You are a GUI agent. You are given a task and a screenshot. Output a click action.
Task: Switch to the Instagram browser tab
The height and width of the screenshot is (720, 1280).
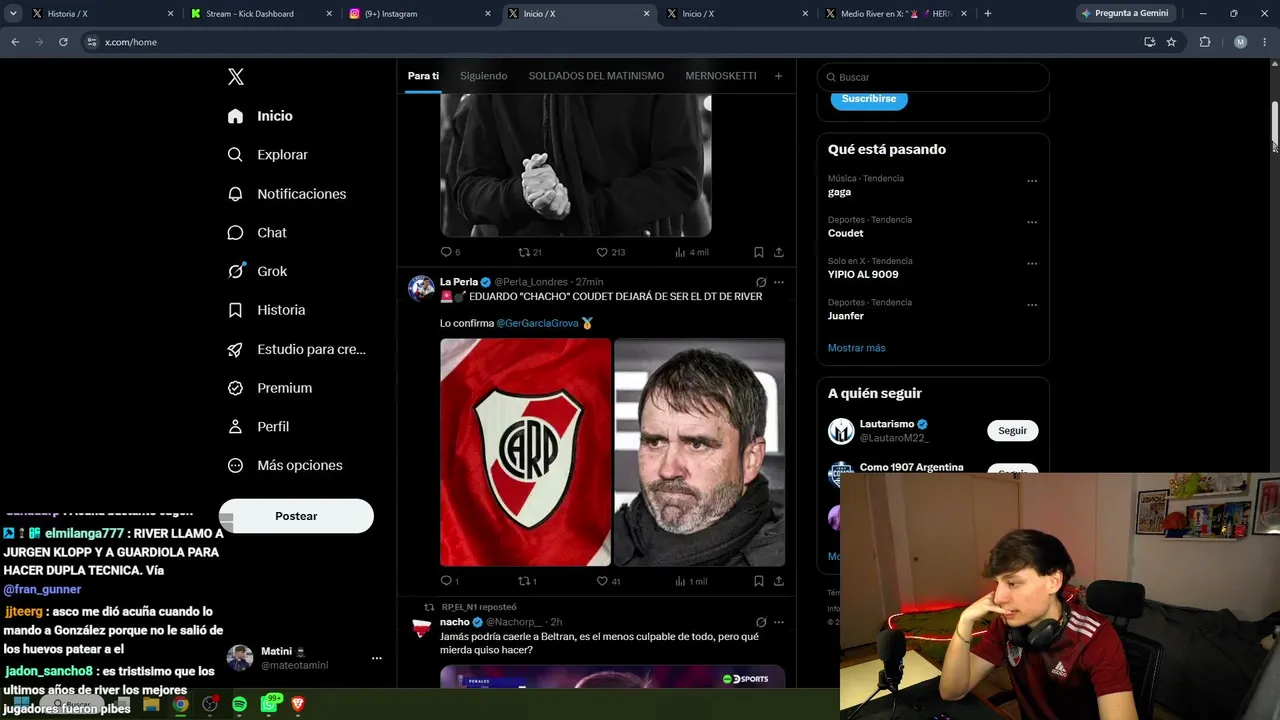(420, 14)
